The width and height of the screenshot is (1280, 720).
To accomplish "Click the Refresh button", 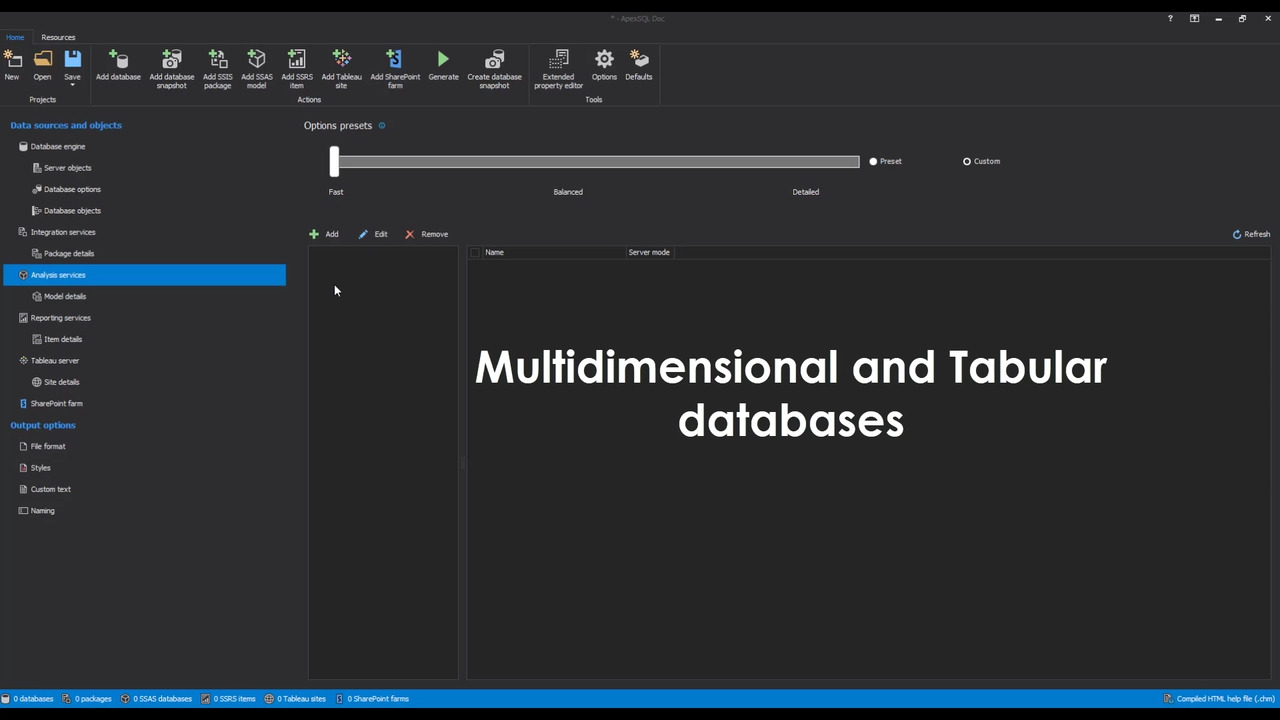I will click(x=1251, y=233).
